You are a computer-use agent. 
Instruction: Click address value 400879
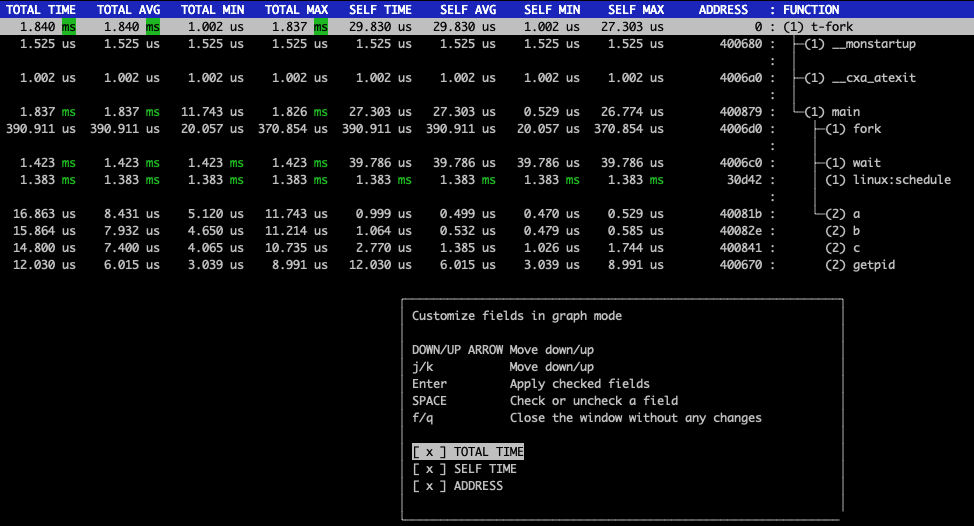point(740,112)
